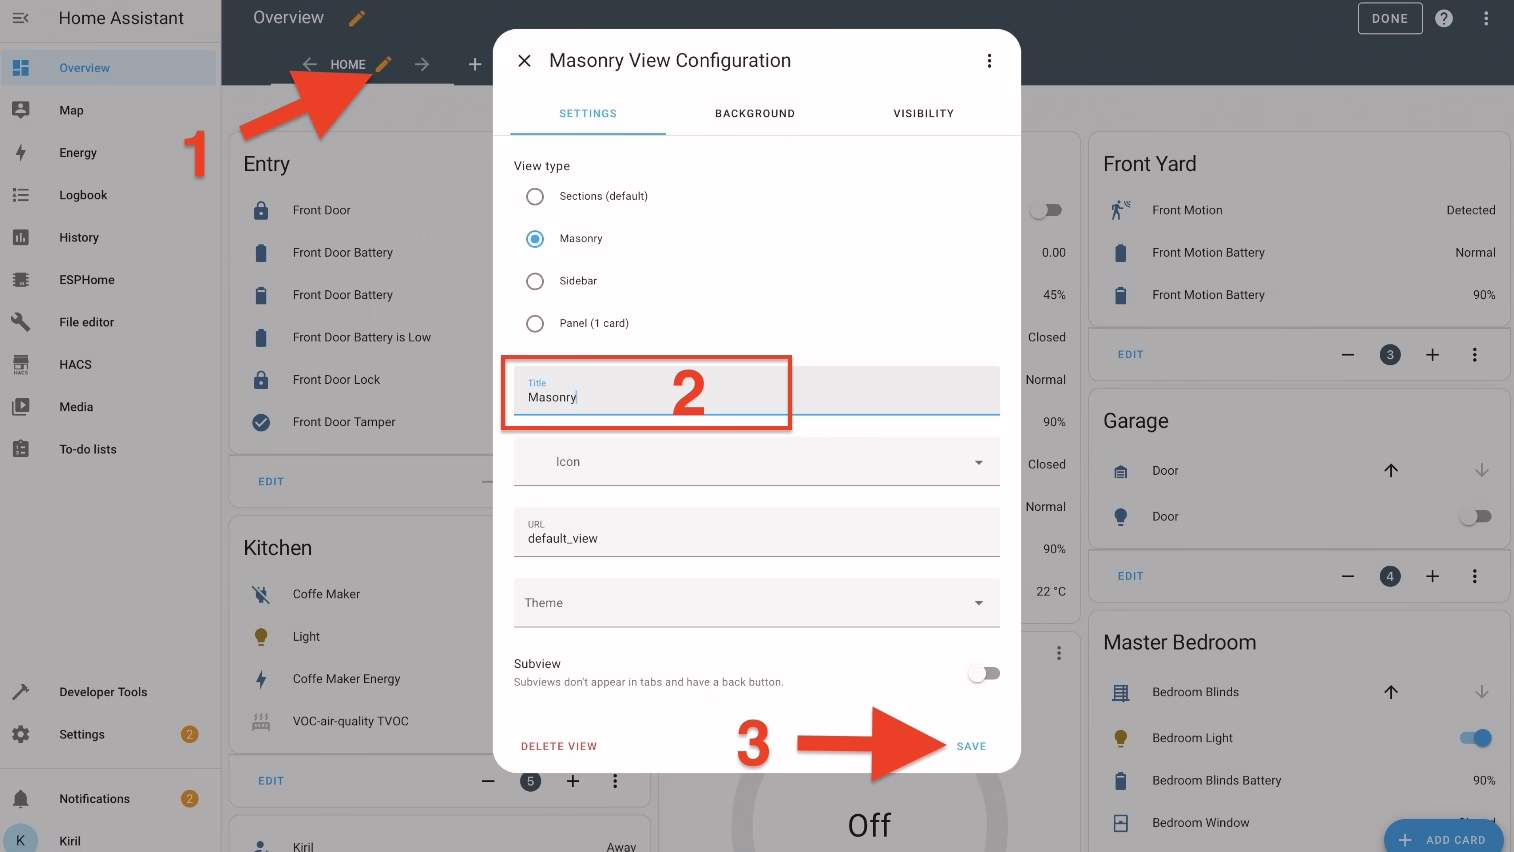Viewport: 1514px width, 852px height.
Task: Switch to the Background tab
Action: coord(755,114)
